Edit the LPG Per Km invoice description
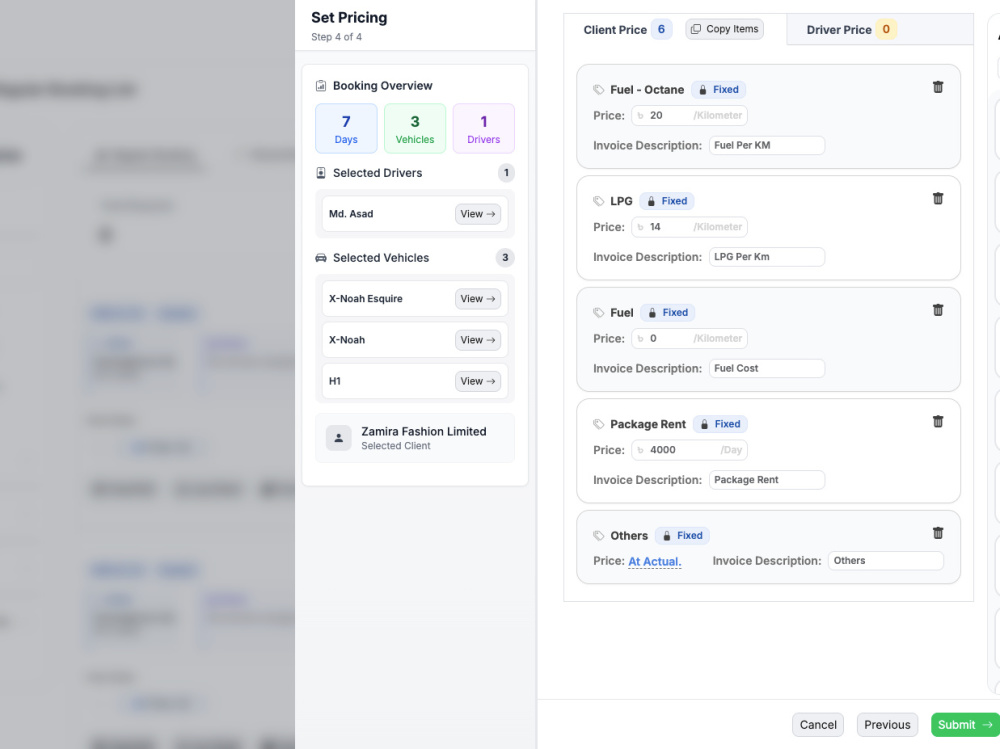 [767, 257]
